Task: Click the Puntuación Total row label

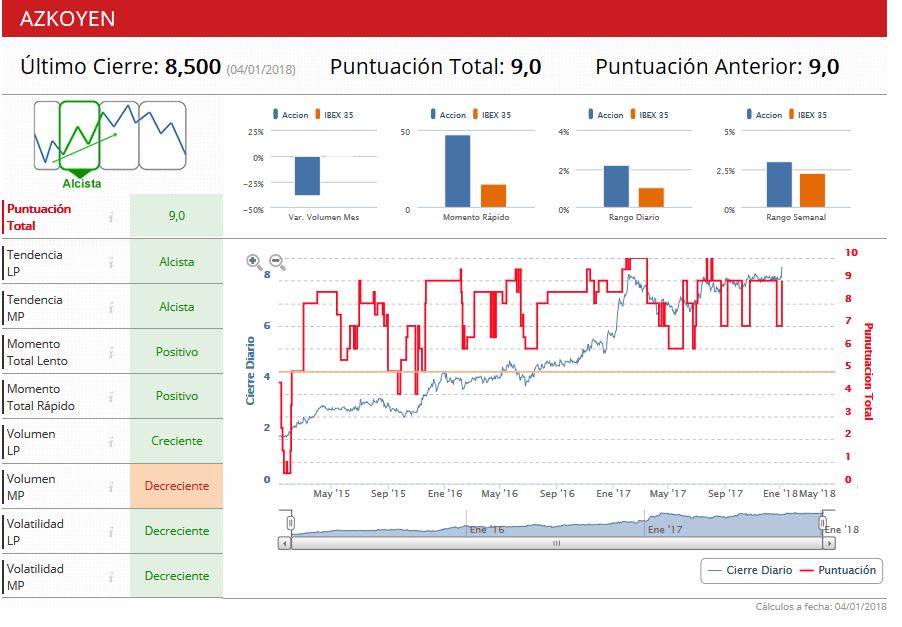Action: tap(39, 217)
